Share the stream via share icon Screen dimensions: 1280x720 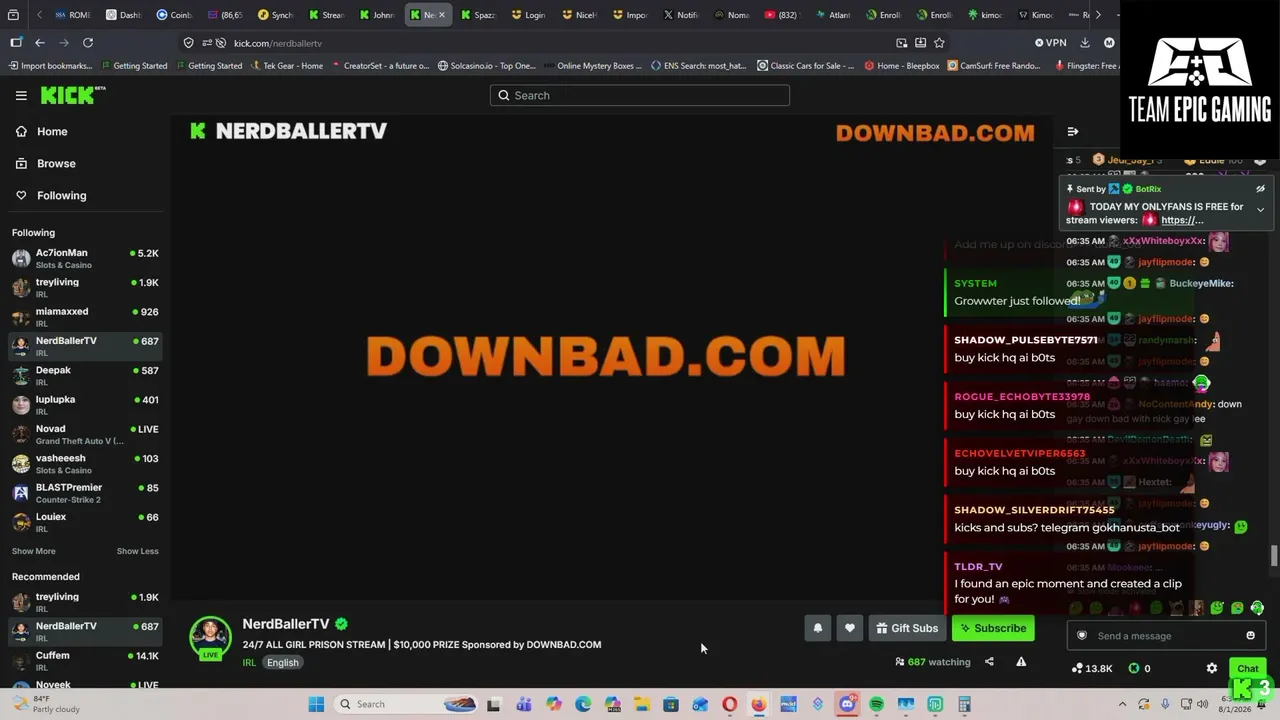989,662
